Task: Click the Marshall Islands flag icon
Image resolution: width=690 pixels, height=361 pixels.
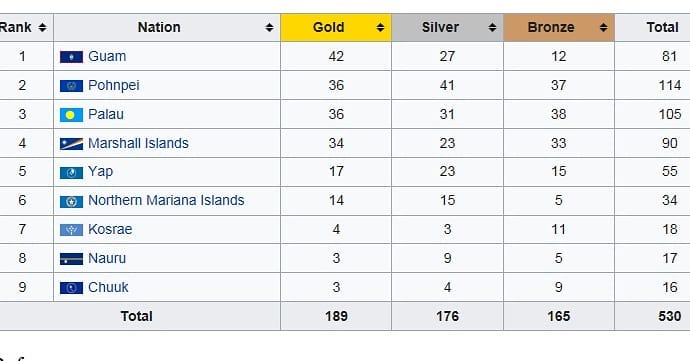Action: click(71, 144)
